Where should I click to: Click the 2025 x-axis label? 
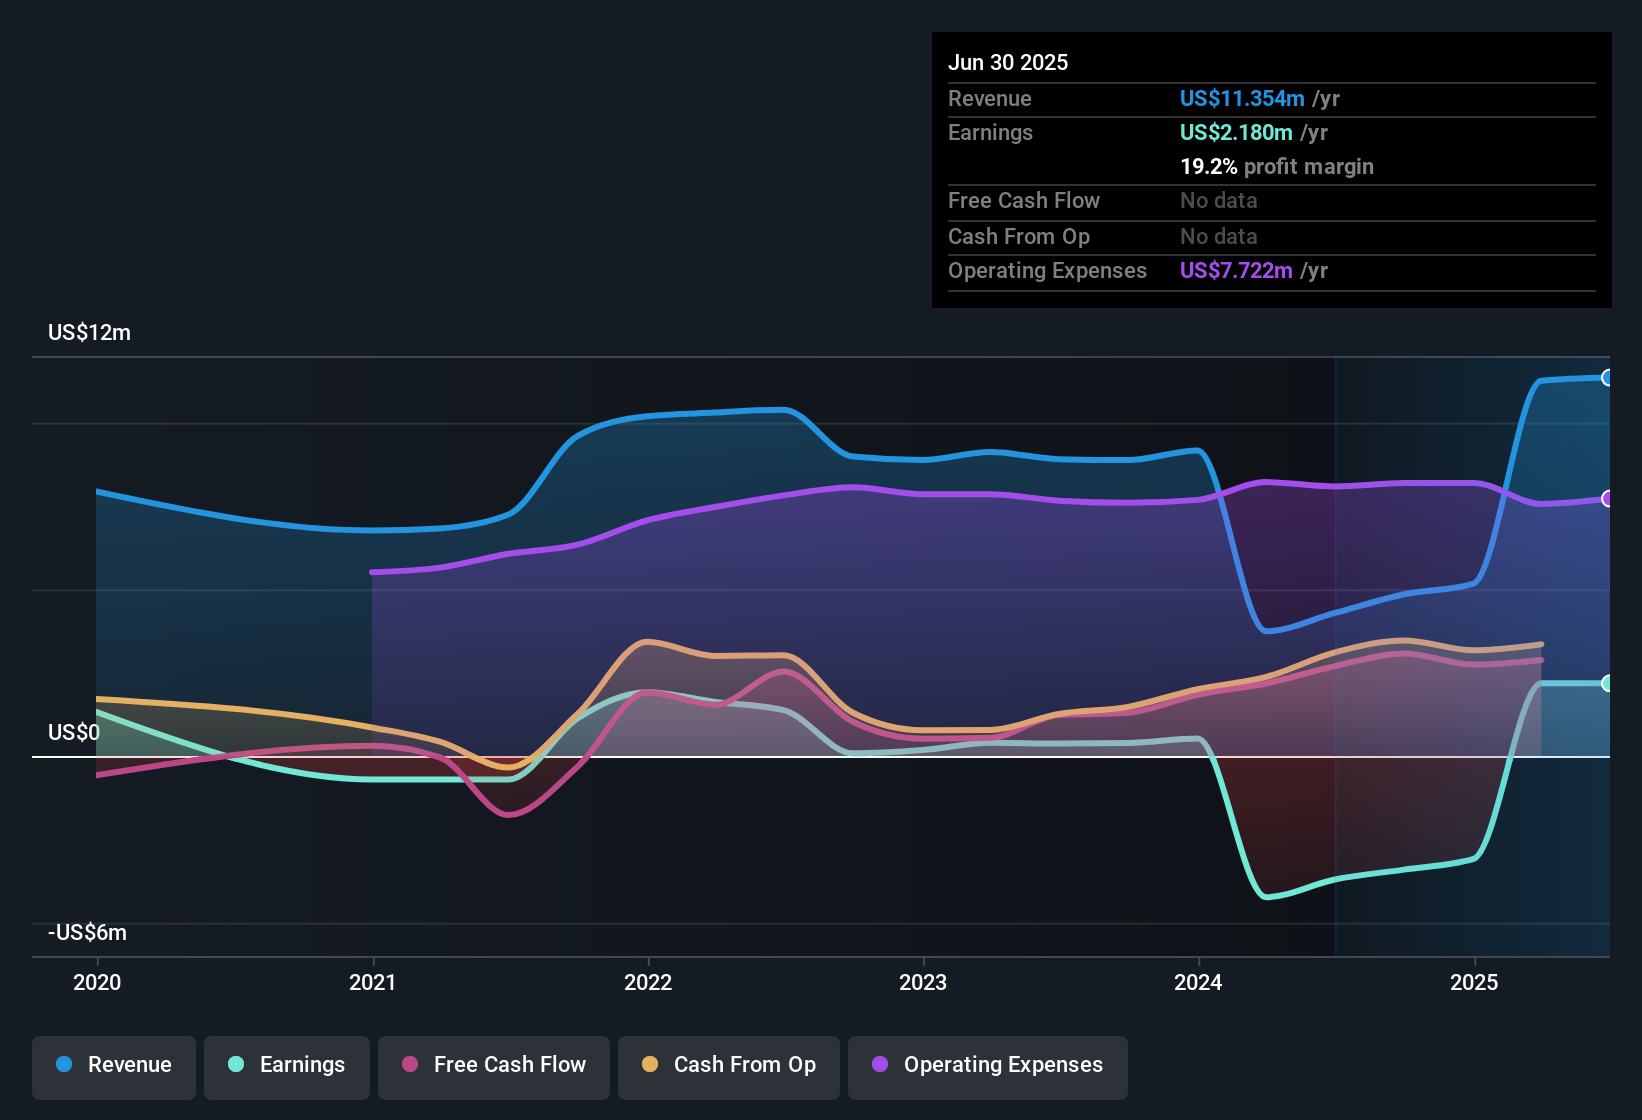coord(1474,982)
